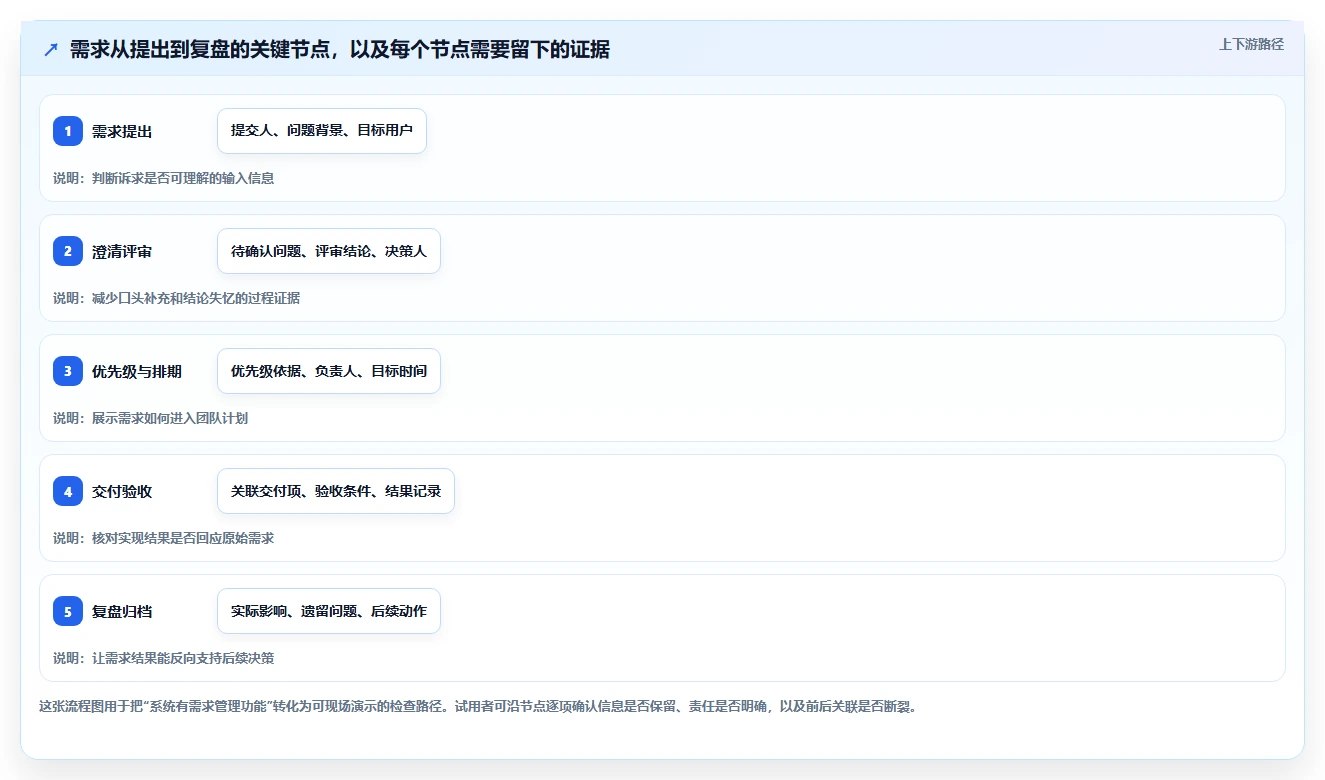Click the 上下游路径 label in the header

[1251, 44]
